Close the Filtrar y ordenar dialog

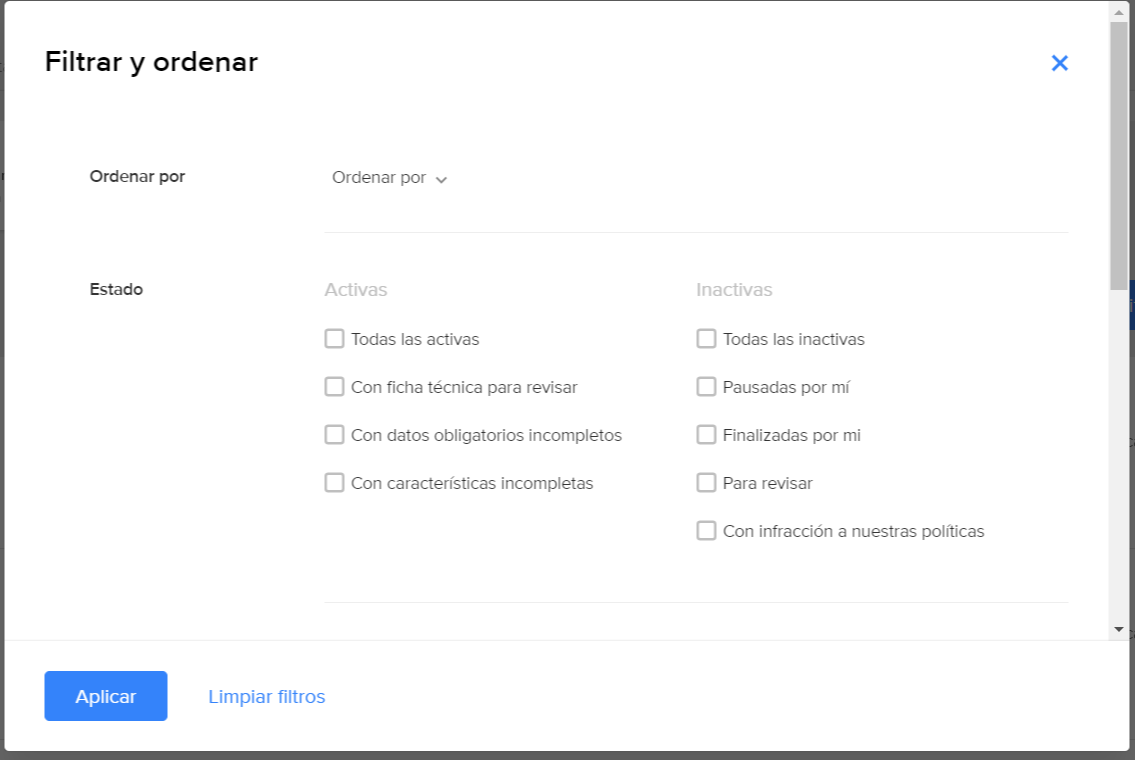[1059, 63]
